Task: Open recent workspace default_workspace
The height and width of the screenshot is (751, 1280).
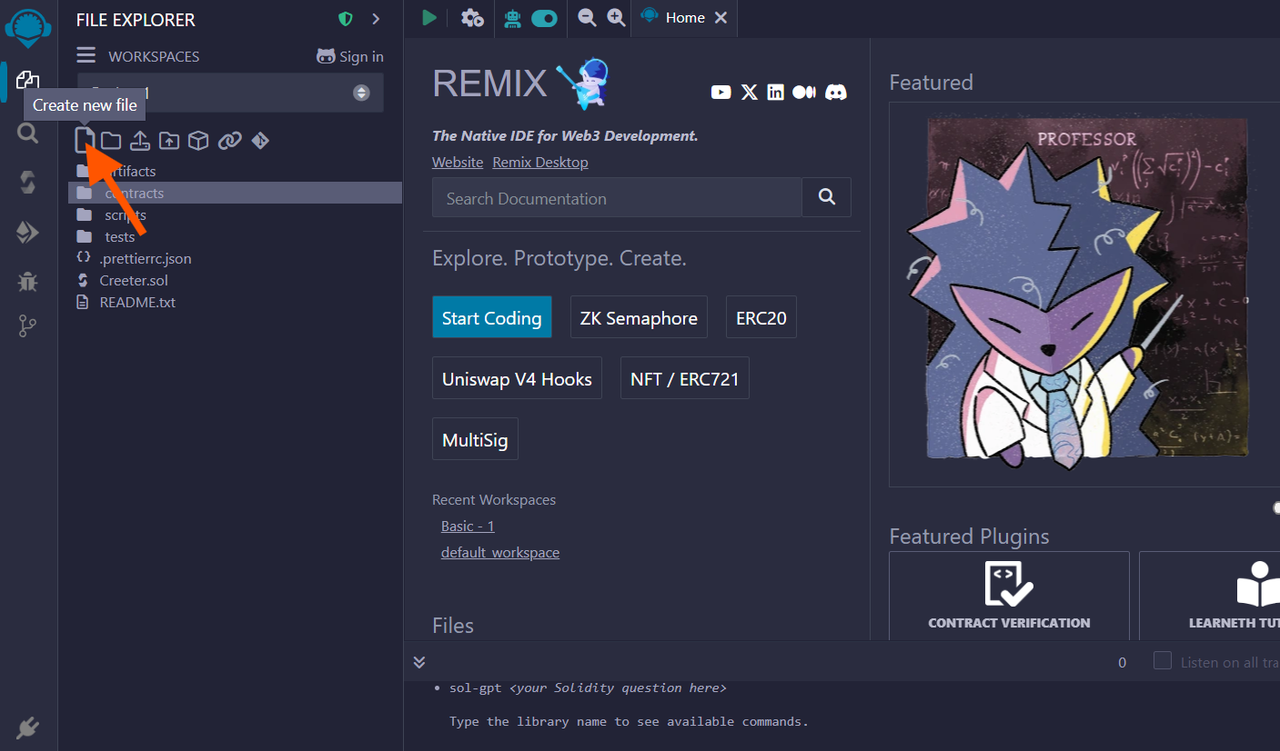Action: point(500,552)
